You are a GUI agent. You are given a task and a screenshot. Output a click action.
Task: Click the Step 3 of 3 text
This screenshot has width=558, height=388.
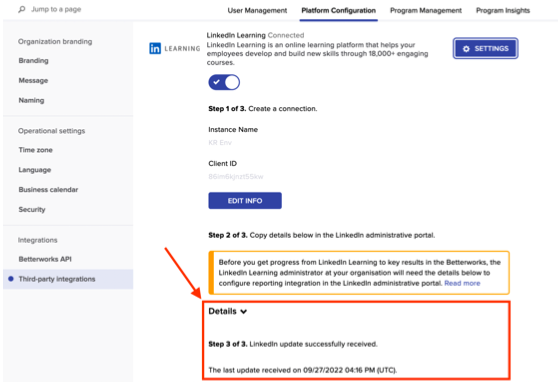[228, 344]
